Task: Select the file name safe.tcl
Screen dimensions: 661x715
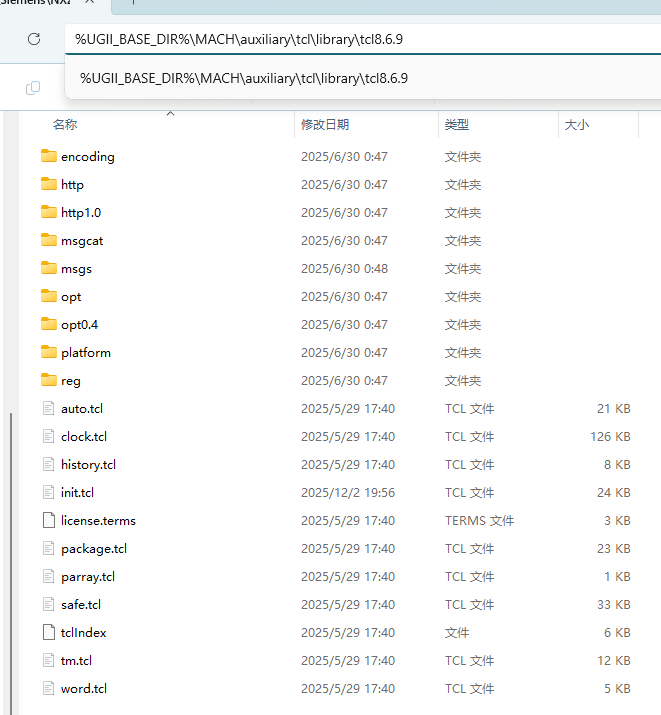Action: coord(81,605)
